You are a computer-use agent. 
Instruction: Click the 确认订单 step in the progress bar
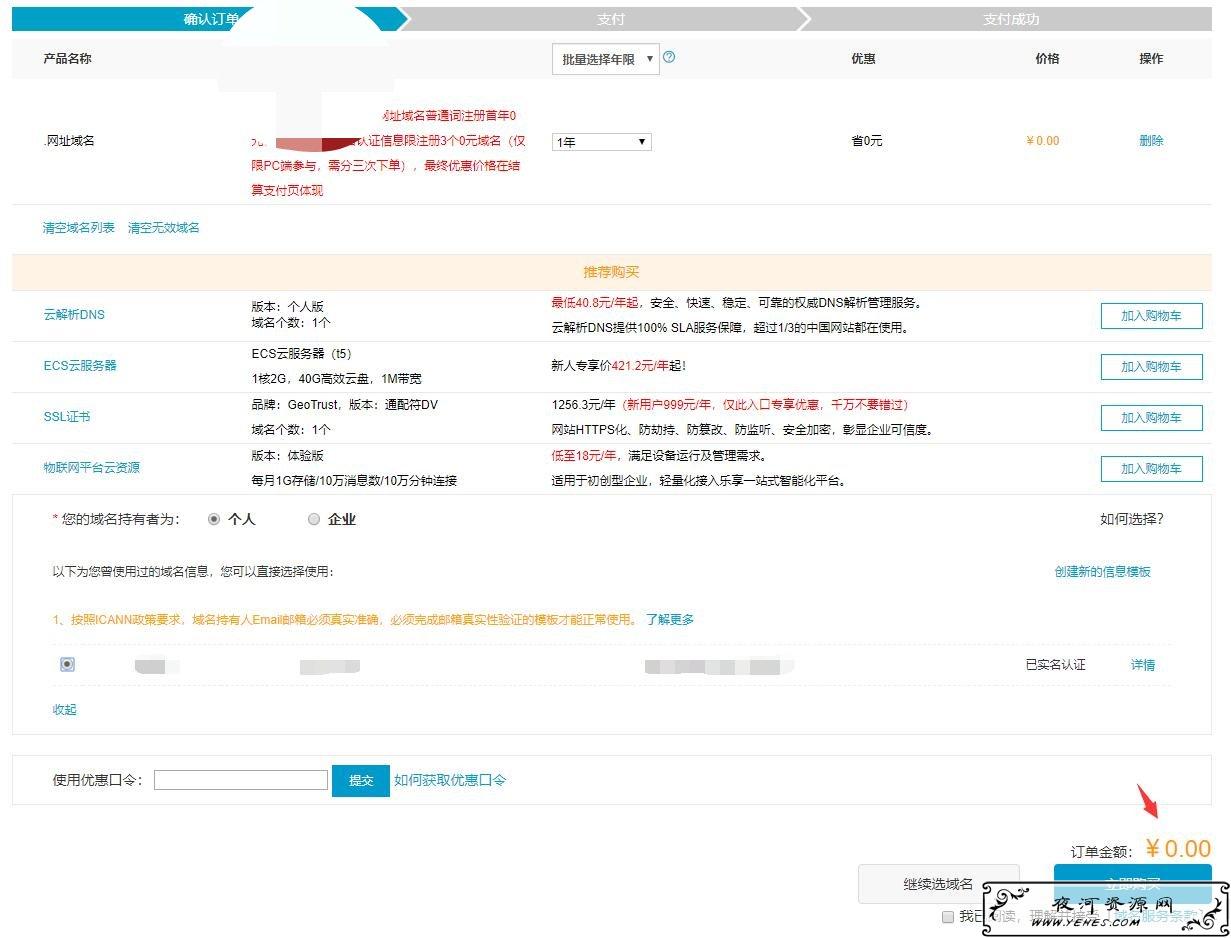pyautogui.click(x=211, y=19)
